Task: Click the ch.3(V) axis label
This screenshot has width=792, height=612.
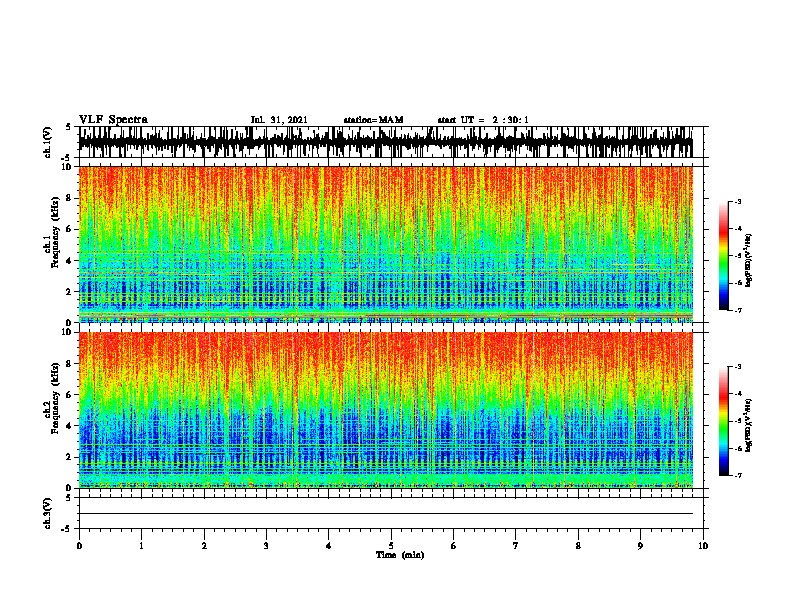Action: (48, 513)
